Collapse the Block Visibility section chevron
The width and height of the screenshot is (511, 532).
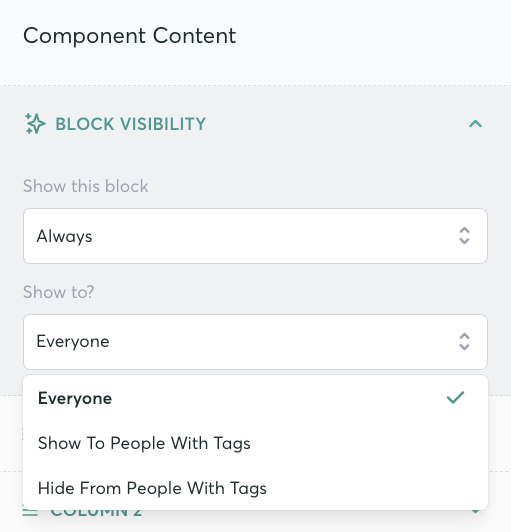tap(475, 124)
